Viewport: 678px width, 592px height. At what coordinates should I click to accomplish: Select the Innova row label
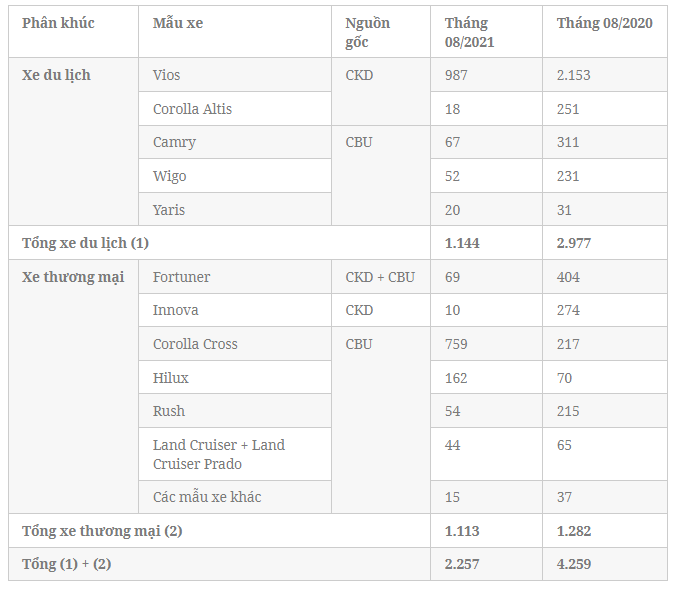pyautogui.click(x=175, y=310)
